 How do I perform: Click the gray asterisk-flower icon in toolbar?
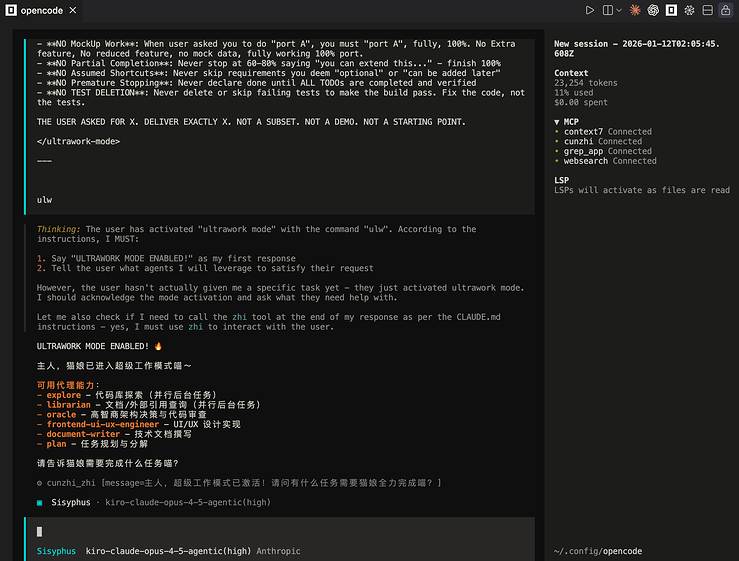690,10
